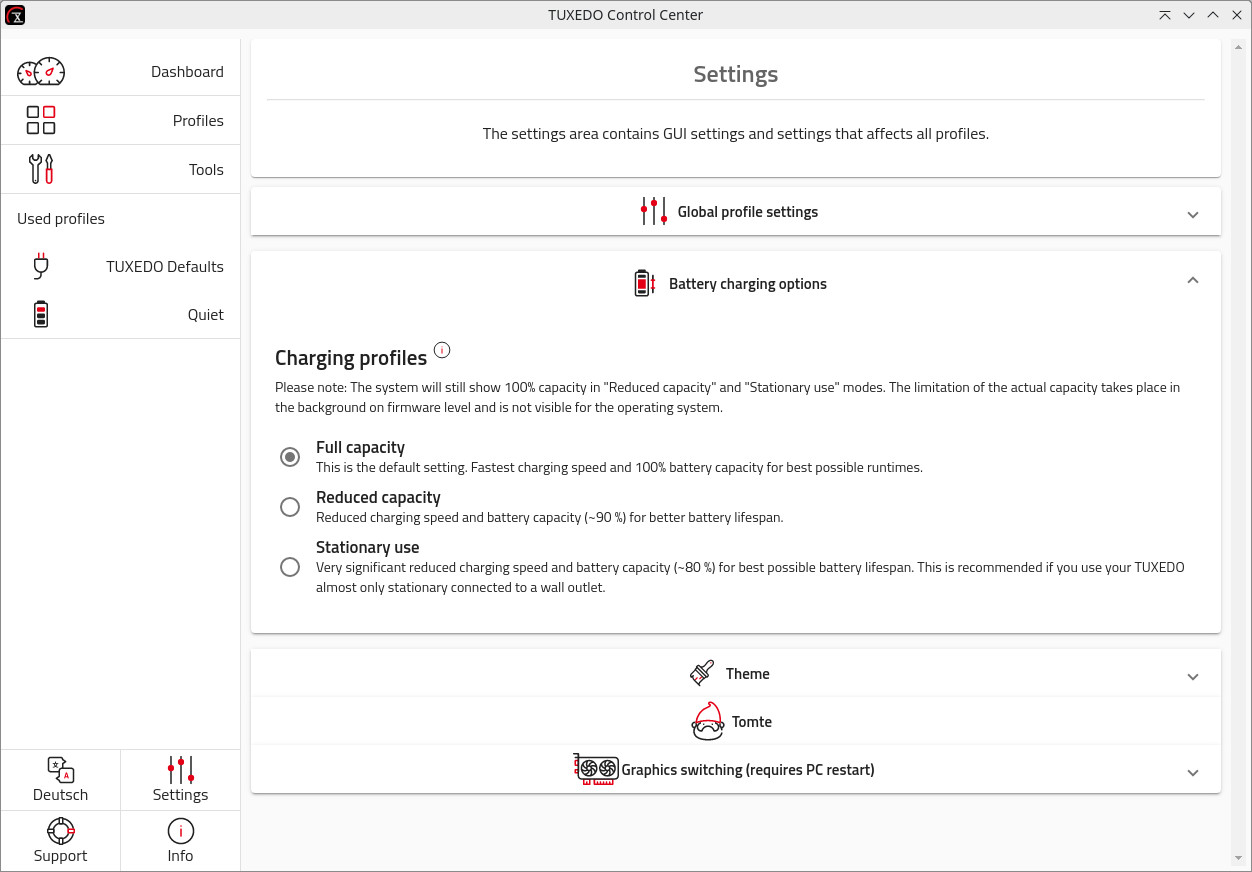
Task: Click the Info circle icon in sidebar
Action: (181, 831)
